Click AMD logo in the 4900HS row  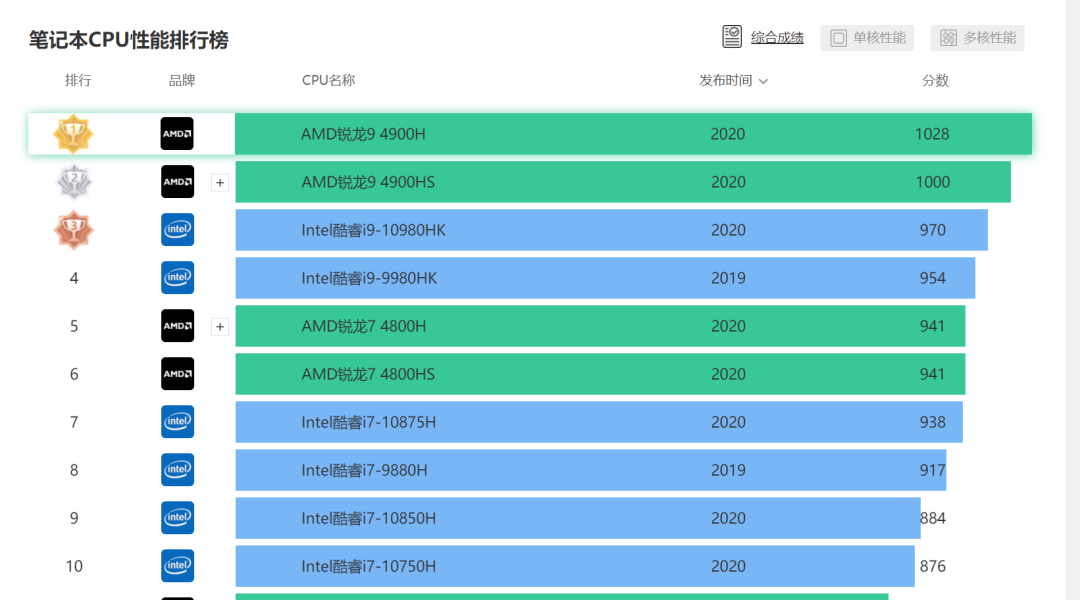pyautogui.click(x=177, y=182)
